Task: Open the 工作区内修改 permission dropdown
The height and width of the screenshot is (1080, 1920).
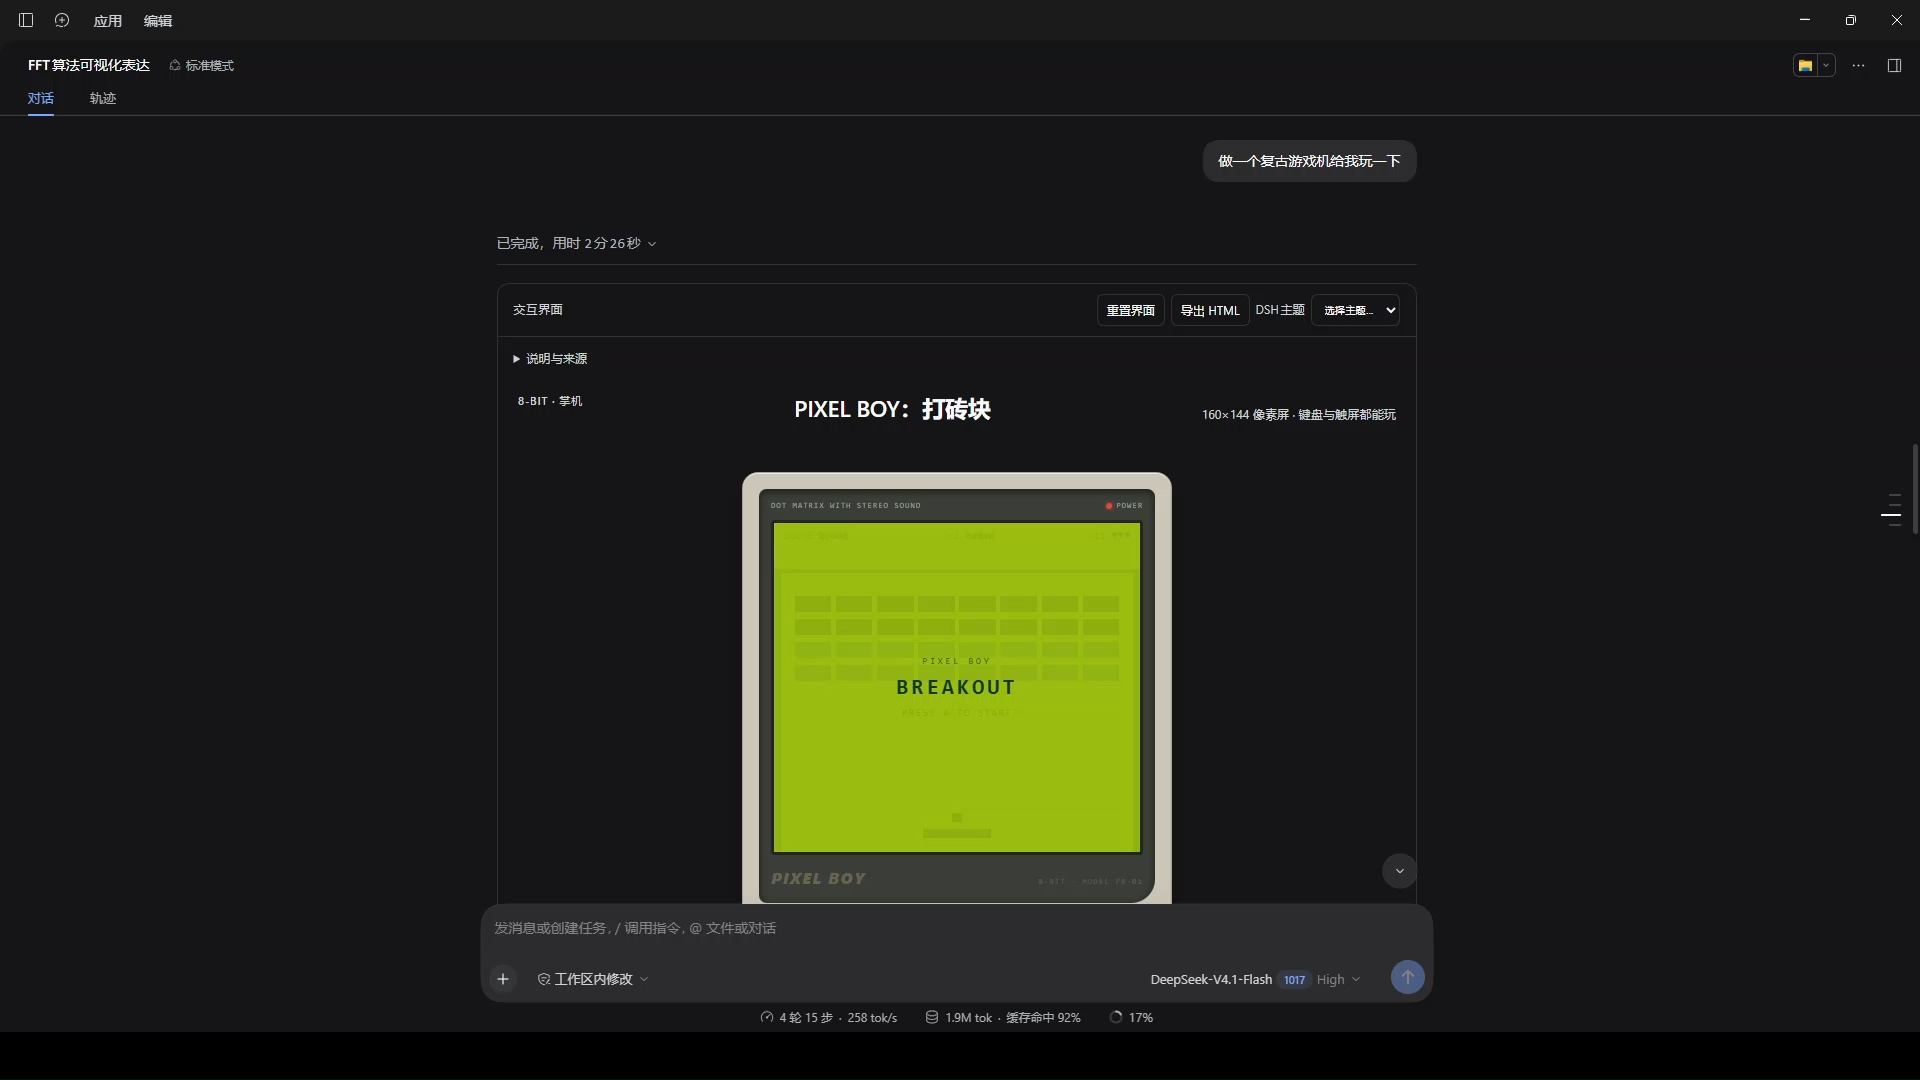Action: pyautogui.click(x=593, y=979)
